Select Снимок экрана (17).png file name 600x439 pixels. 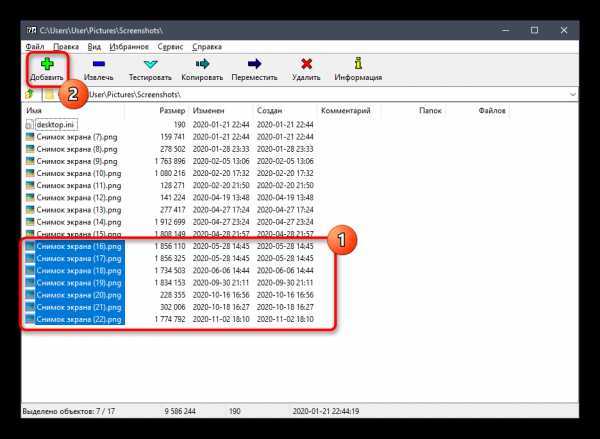pos(79,259)
